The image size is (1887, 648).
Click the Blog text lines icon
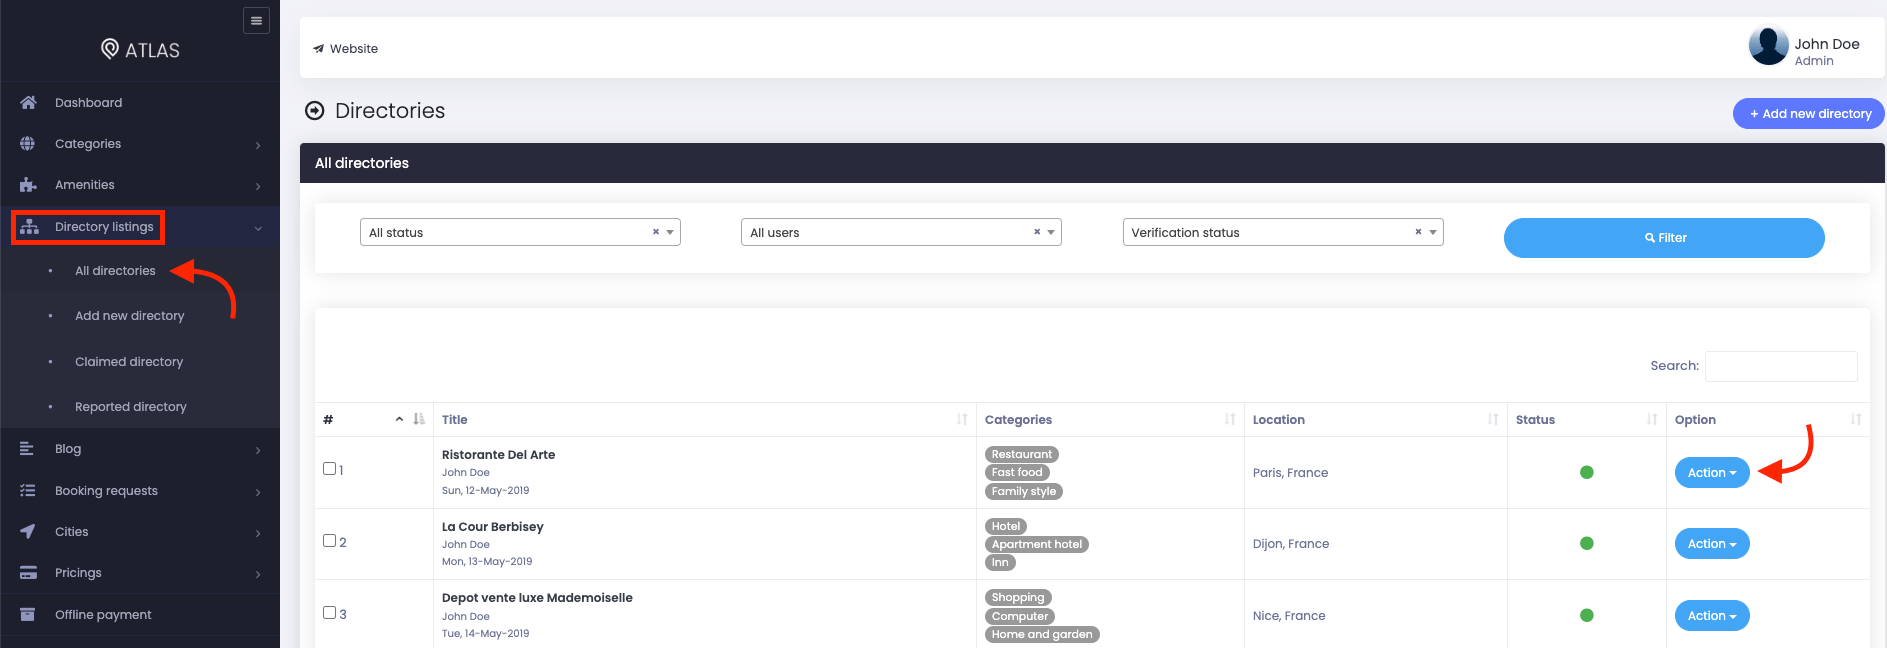[27, 449]
